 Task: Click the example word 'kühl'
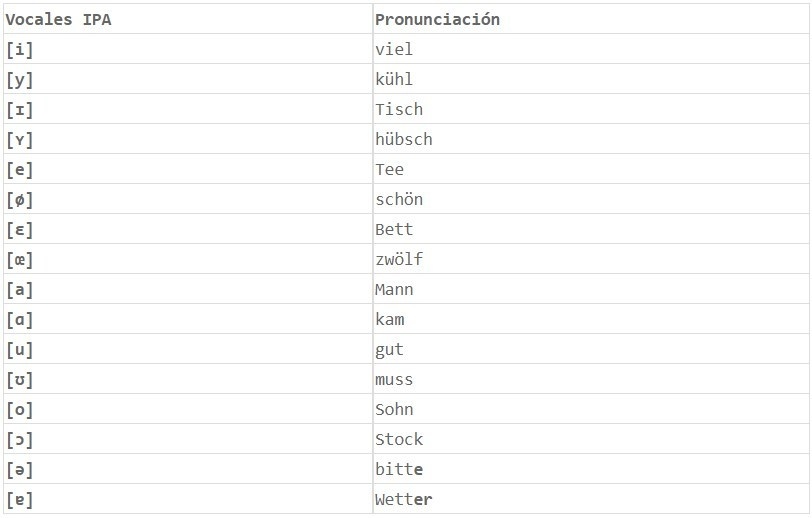click(x=394, y=79)
